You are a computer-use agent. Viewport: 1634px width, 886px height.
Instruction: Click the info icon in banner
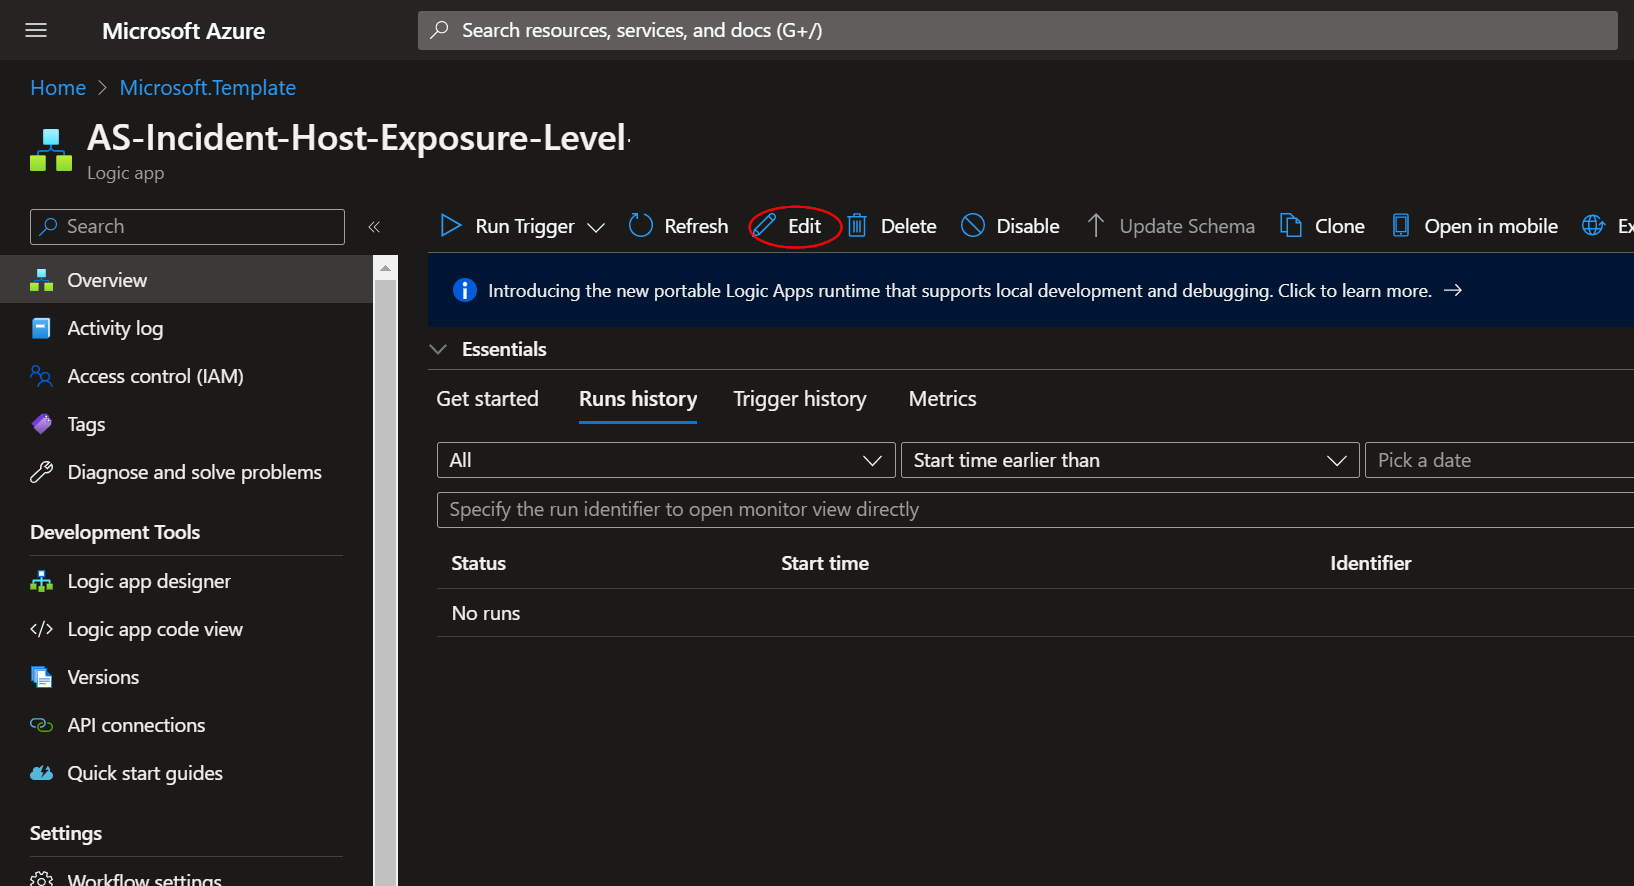[x=465, y=290]
